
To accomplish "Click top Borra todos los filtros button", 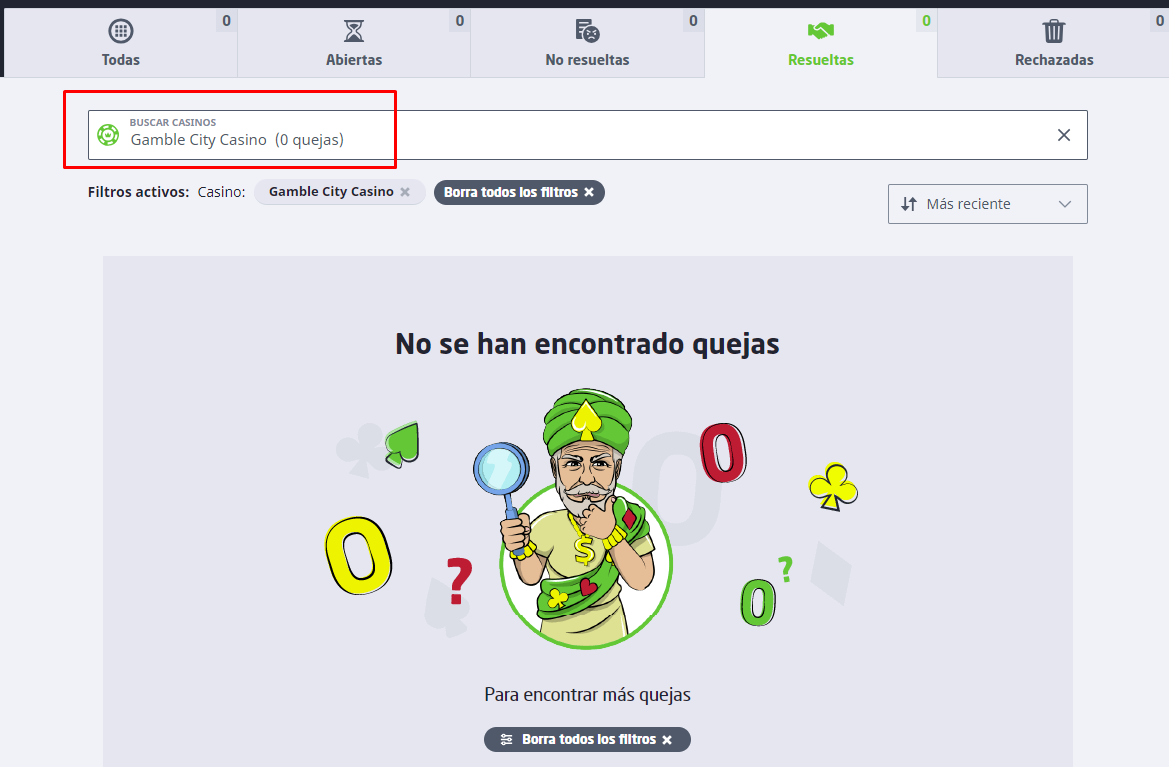I will click(519, 192).
